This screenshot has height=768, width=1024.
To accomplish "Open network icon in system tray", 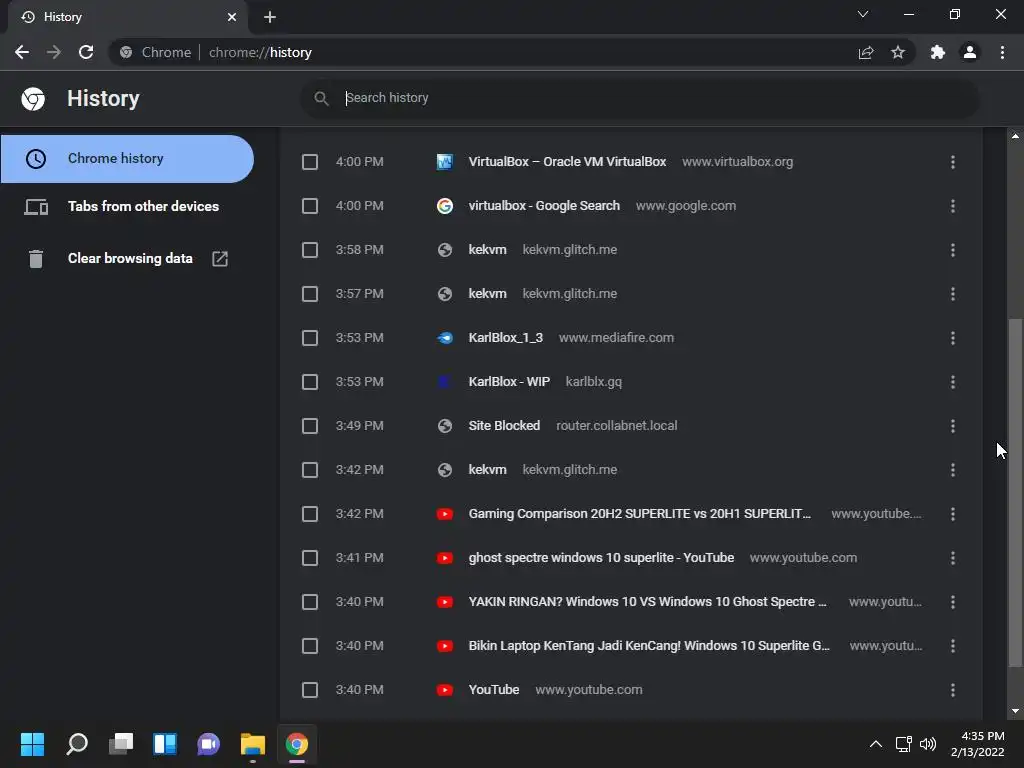I will click(x=904, y=744).
